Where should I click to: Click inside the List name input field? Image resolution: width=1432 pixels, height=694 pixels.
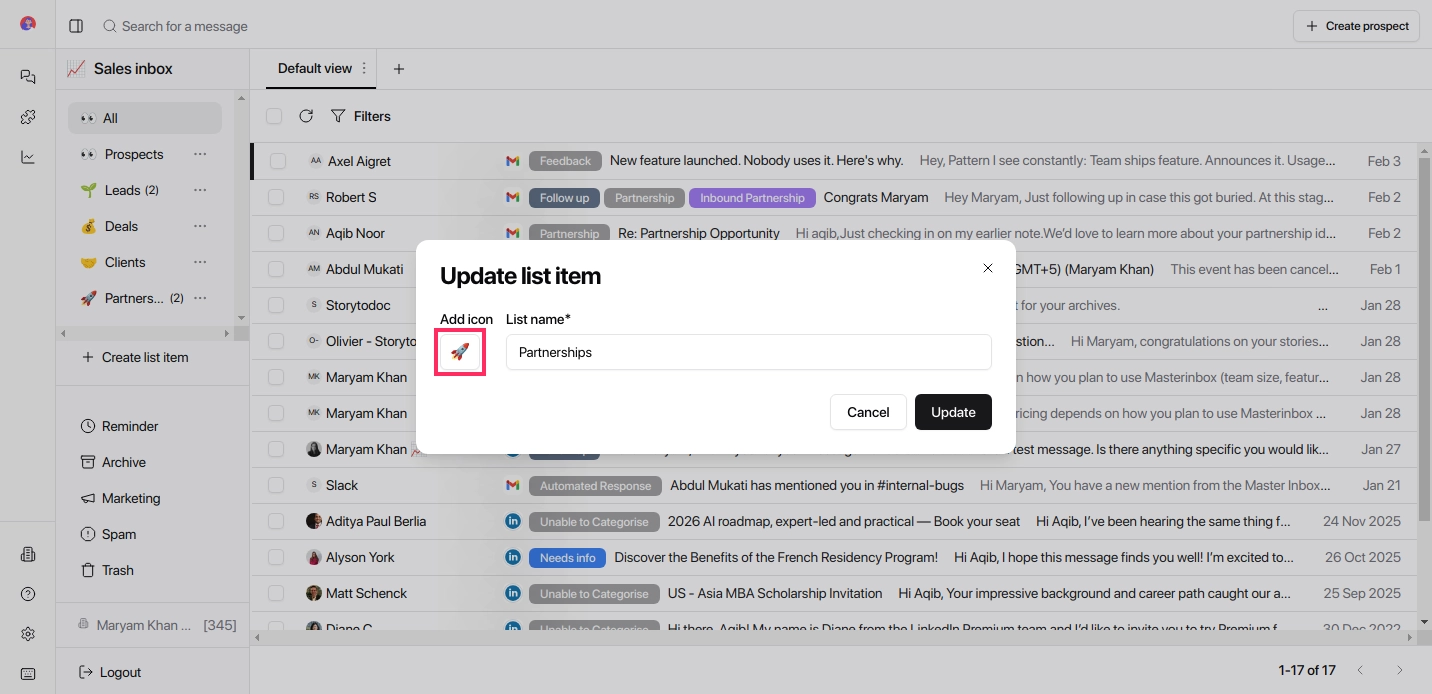748,352
